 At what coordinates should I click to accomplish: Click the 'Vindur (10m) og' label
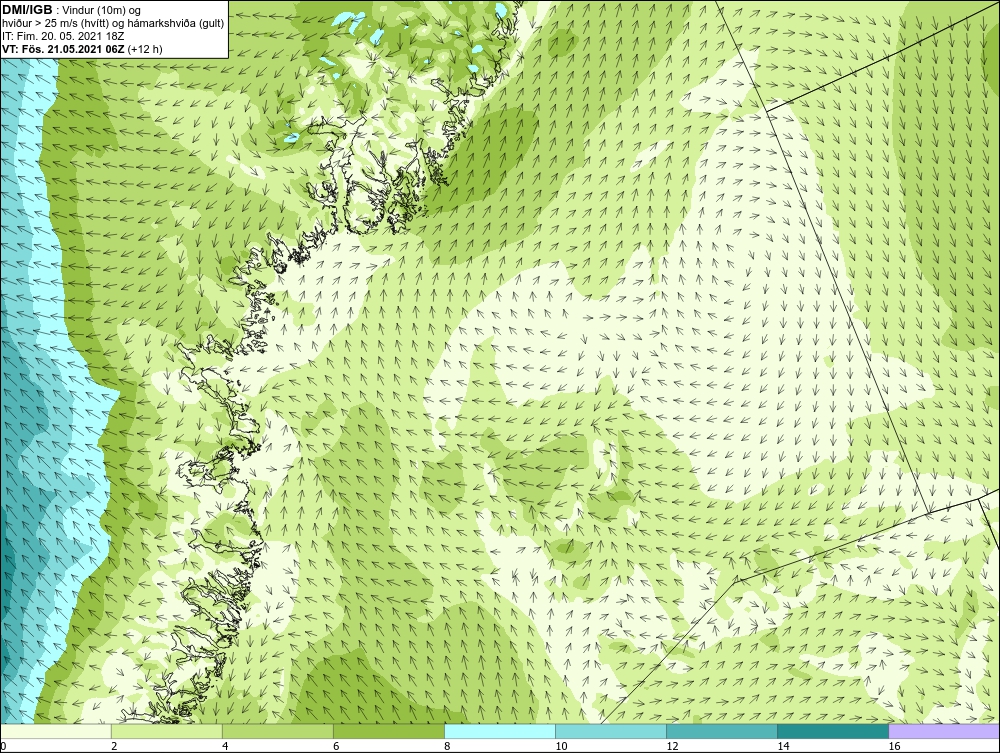pyautogui.click(x=102, y=11)
